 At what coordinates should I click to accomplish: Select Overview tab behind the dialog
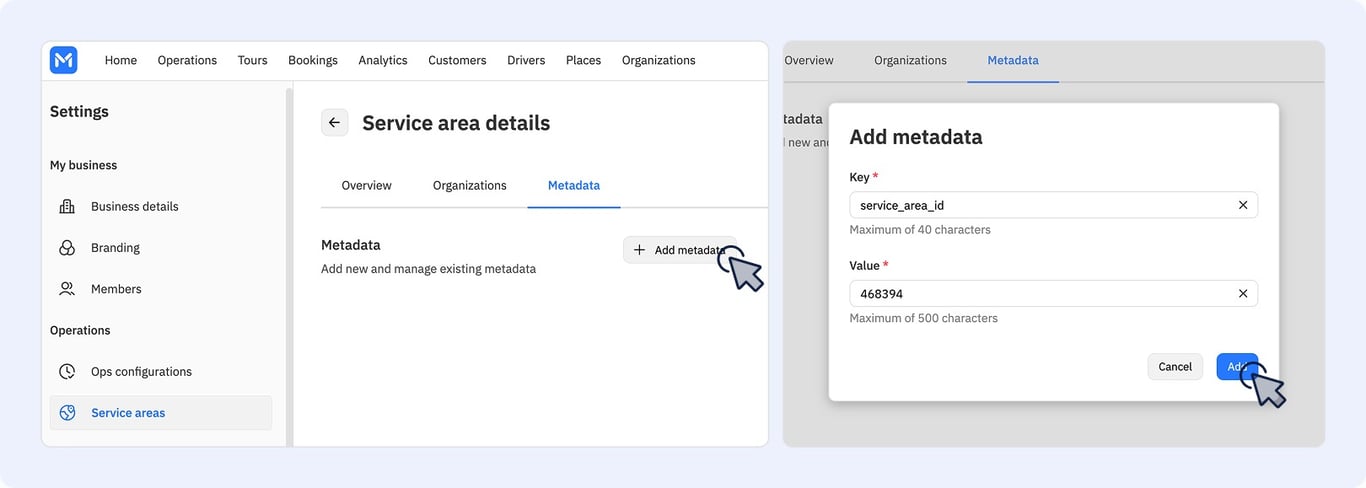pos(809,61)
